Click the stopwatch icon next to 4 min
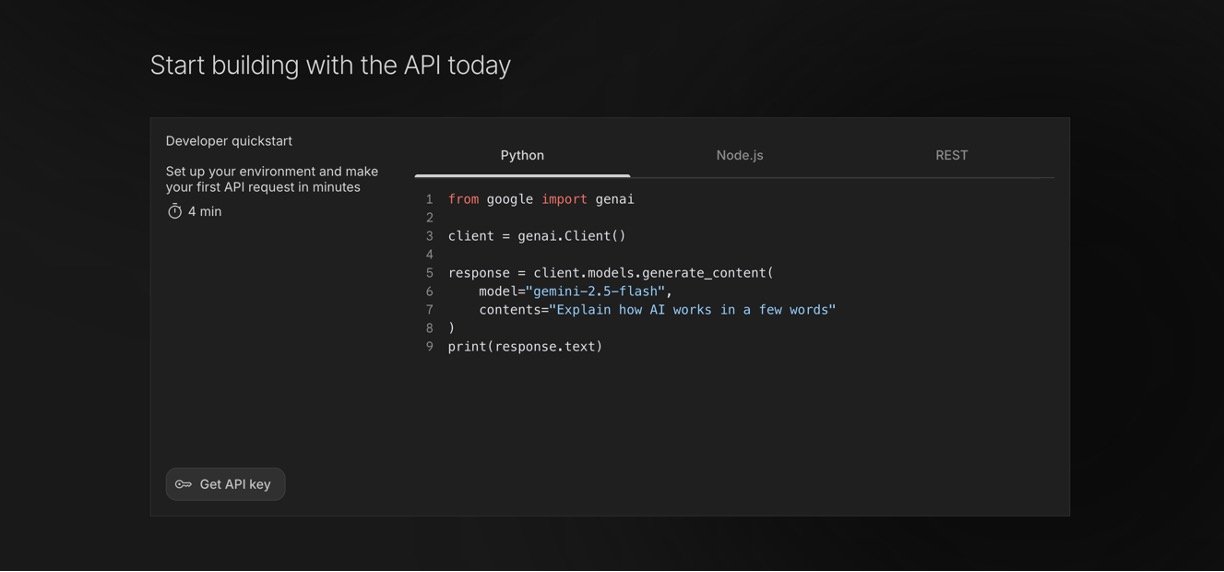The width and height of the screenshot is (1224, 572). click(x=175, y=211)
